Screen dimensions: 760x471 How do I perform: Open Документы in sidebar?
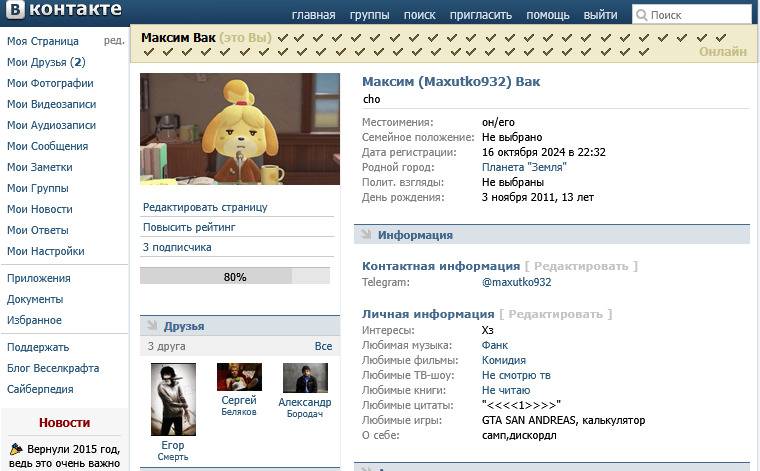[35, 299]
